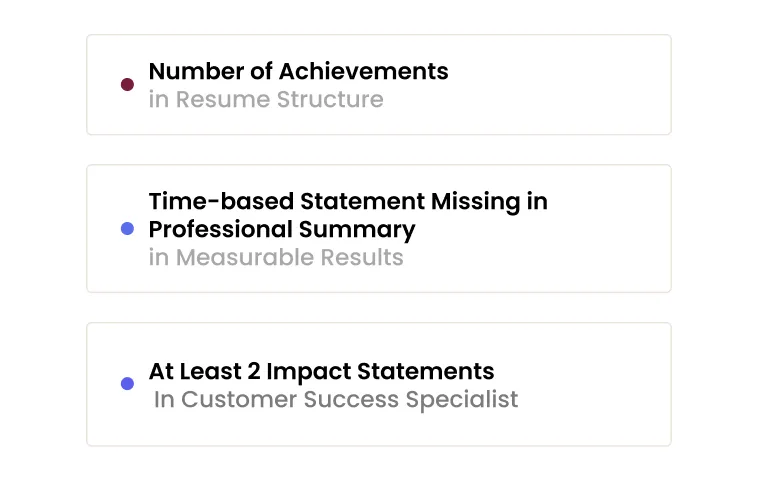Select the 'in Measurable Results' subtitle

pos(276,257)
